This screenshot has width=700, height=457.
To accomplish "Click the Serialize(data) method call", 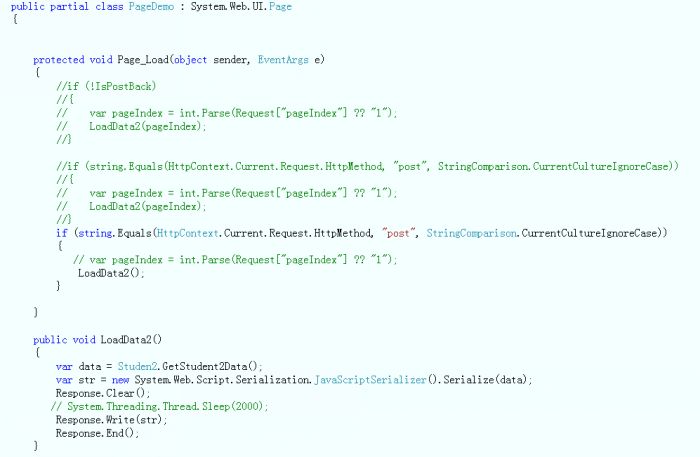I will click(479, 379).
